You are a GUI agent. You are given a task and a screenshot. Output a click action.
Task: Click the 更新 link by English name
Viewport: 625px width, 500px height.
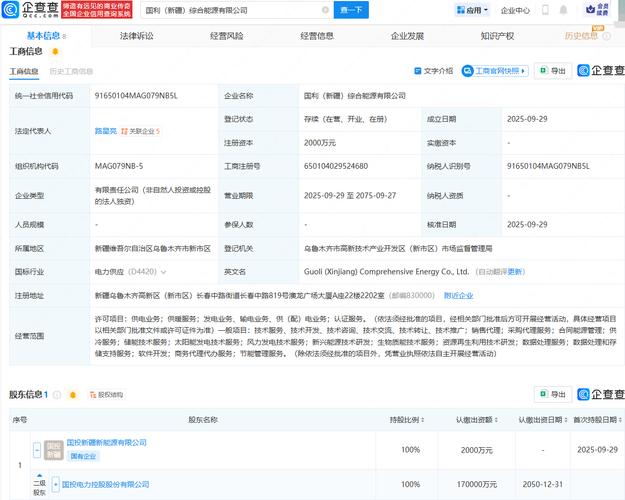(x=515, y=272)
